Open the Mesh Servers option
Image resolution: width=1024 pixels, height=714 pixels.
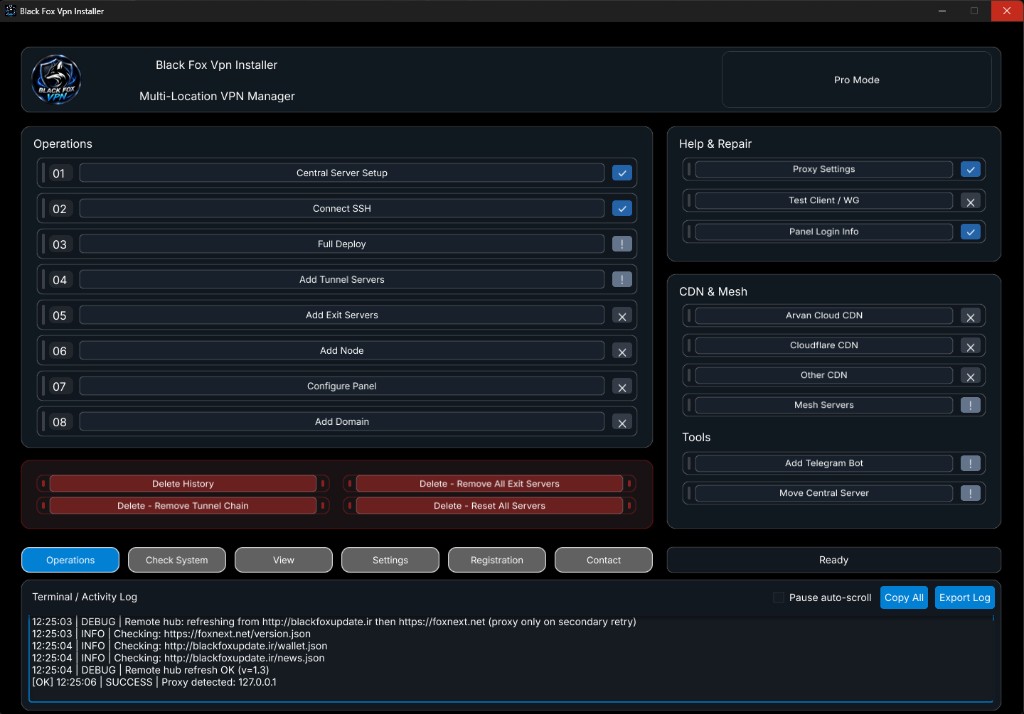tap(824, 405)
